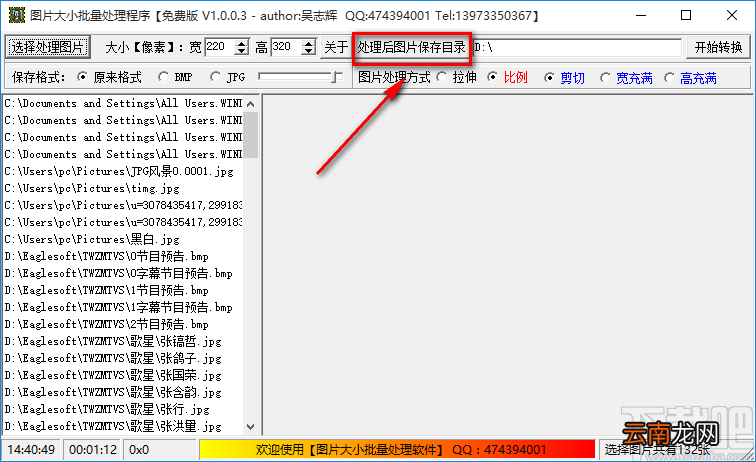The width and height of the screenshot is (756, 462).
Task: Select 1字幕节目预告.bmp in file list
Action: coord(123,307)
